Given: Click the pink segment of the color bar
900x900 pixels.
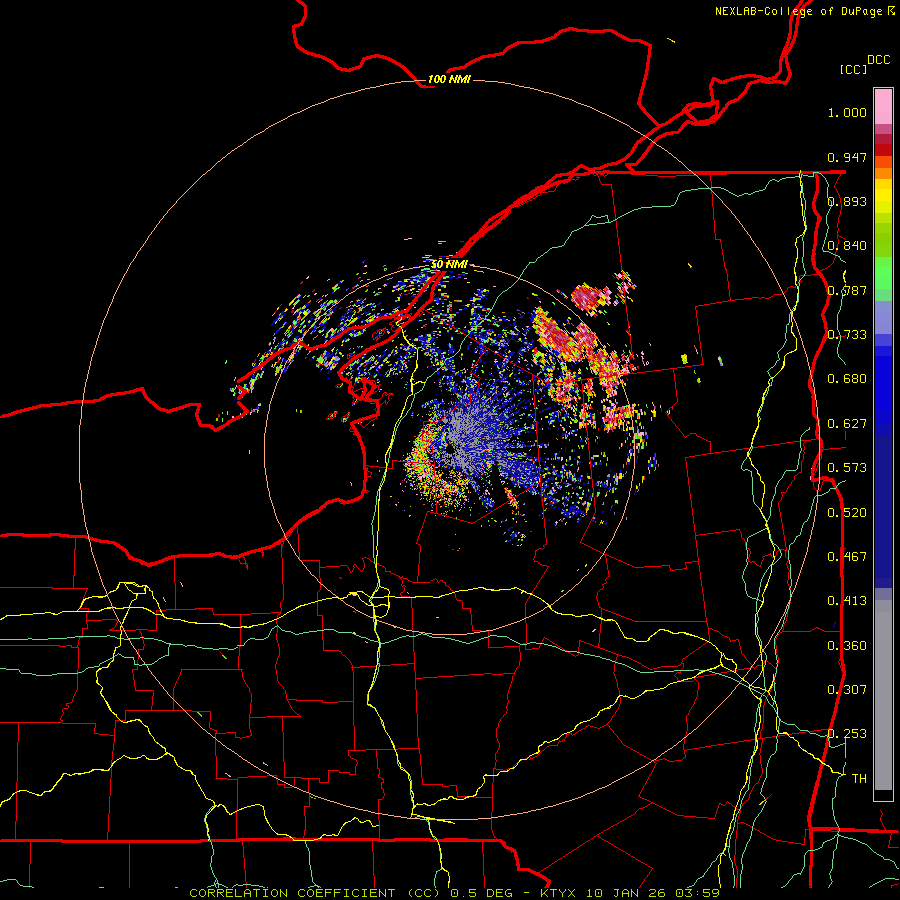Looking at the screenshot, I should 883,106.
